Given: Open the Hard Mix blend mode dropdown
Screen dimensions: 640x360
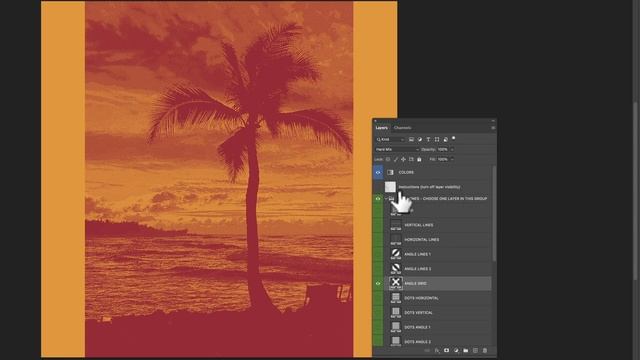Looking at the screenshot, I should (x=397, y=149).
